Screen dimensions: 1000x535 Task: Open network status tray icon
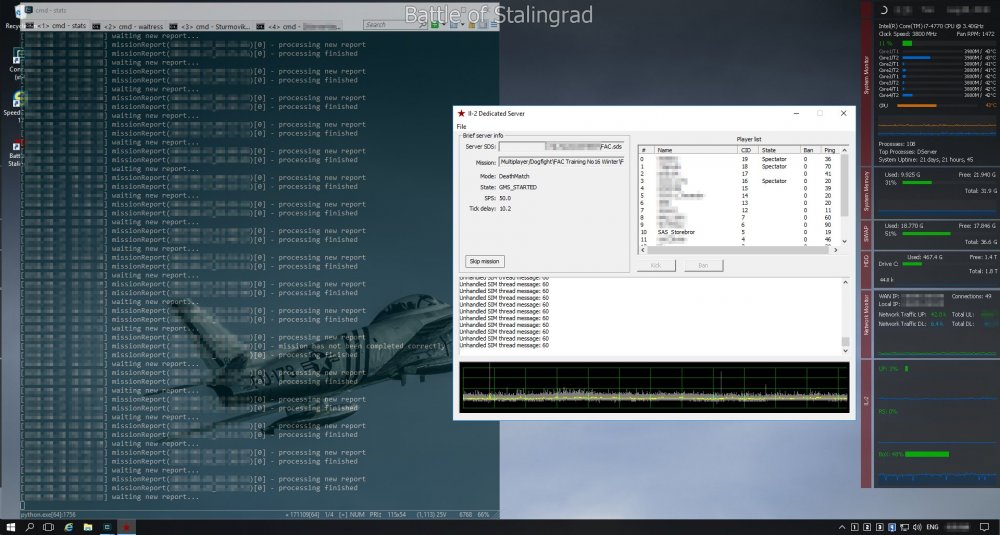click(905, 527)
